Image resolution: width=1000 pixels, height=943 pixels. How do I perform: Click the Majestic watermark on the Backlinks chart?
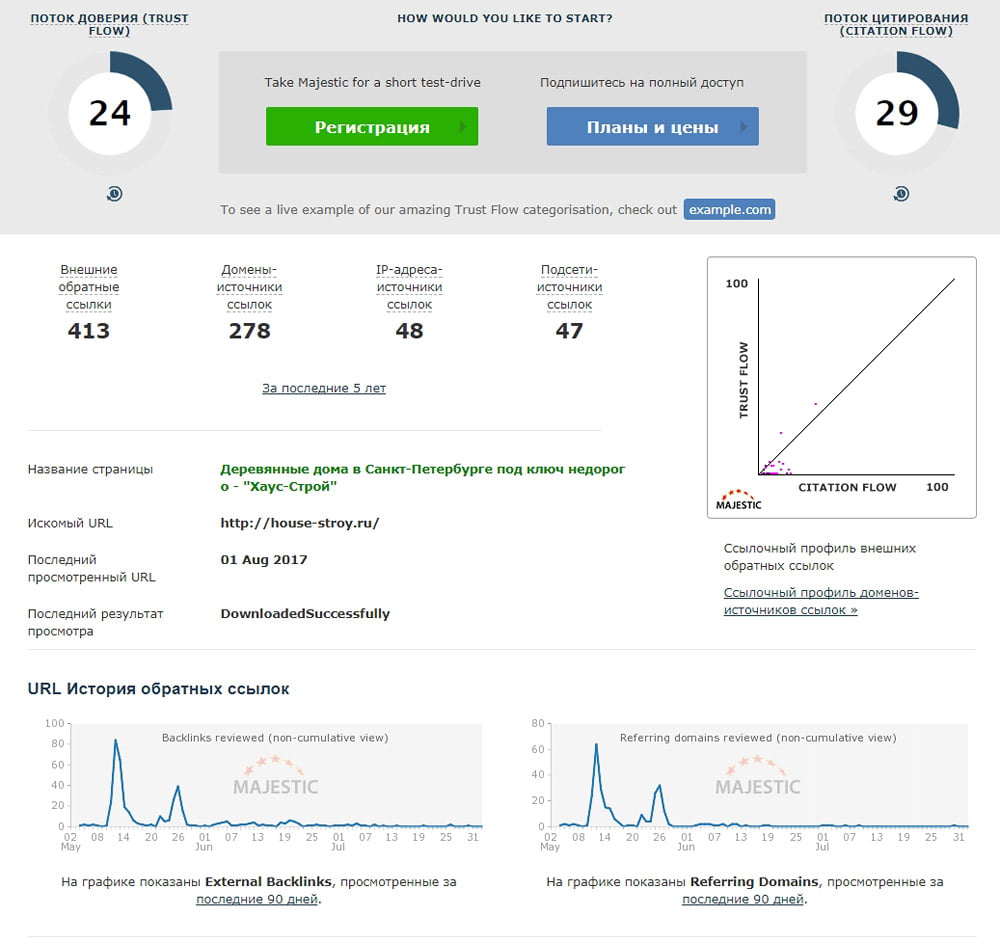tap(276, 776)
